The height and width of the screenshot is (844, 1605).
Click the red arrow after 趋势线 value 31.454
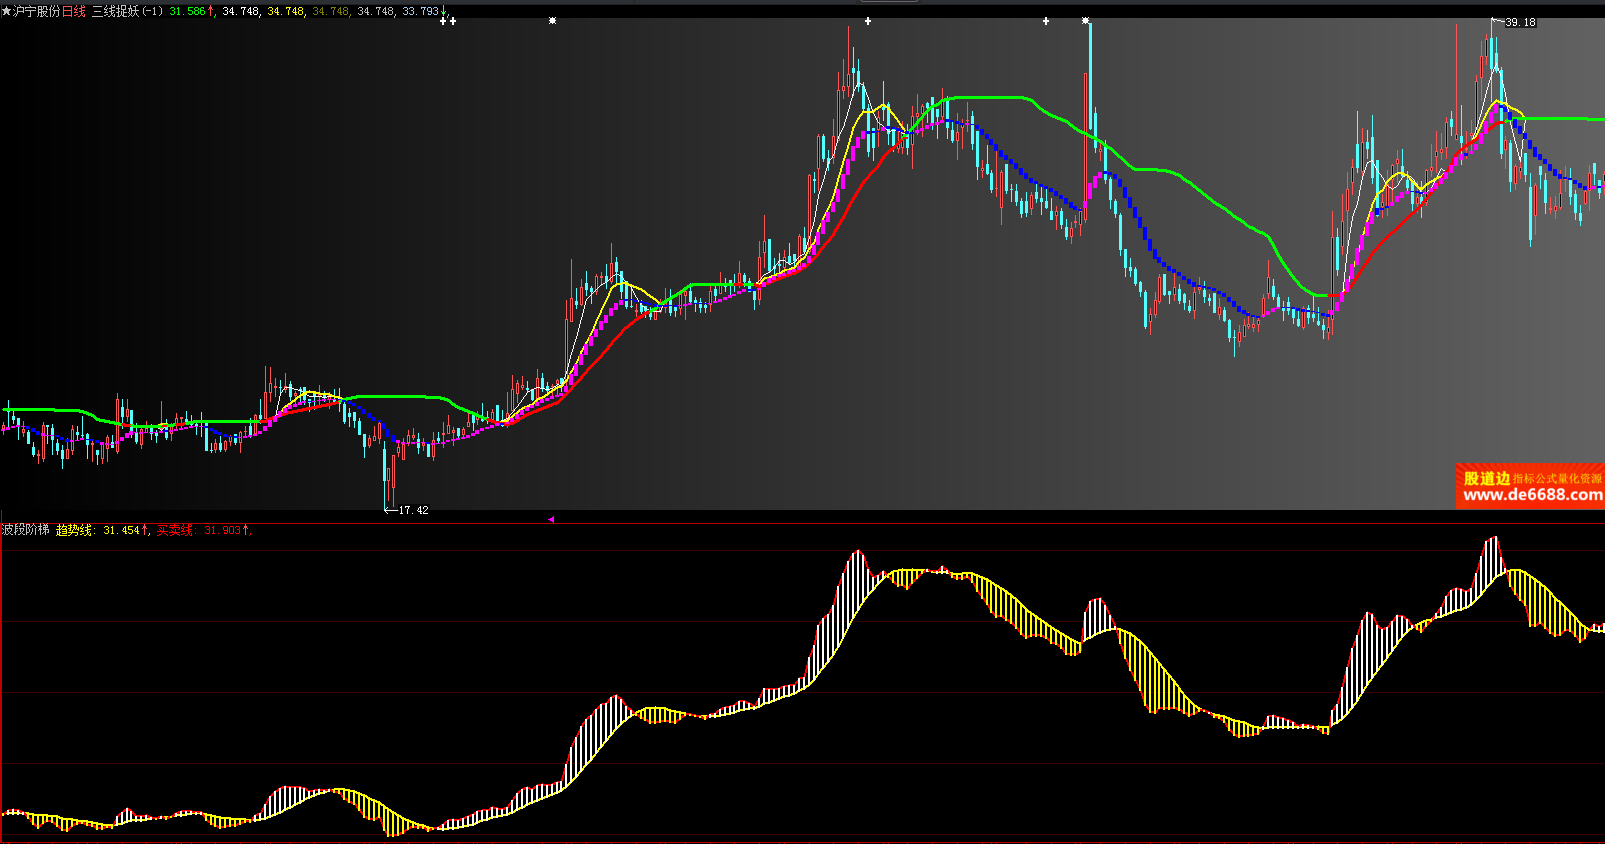[145, 530]
